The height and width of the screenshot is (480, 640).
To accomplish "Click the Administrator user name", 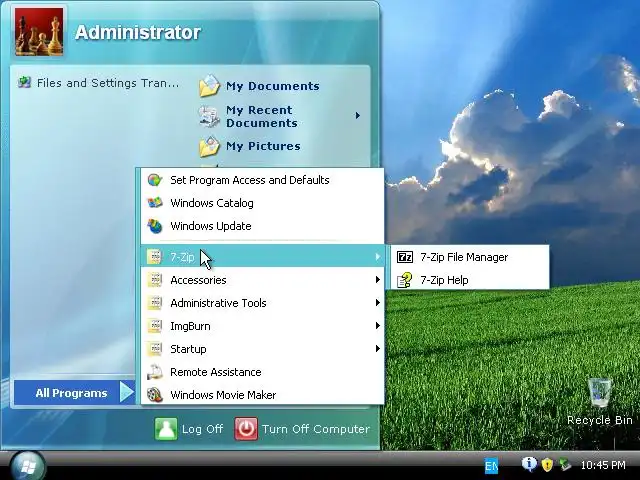I will (x=138, y=32).
